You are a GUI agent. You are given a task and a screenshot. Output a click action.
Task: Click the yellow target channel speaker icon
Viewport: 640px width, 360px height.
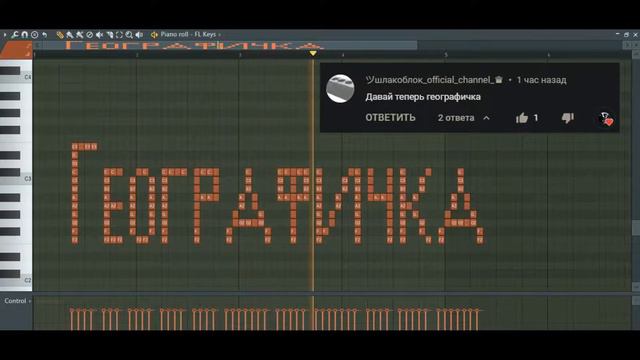(x=154, y=35)
